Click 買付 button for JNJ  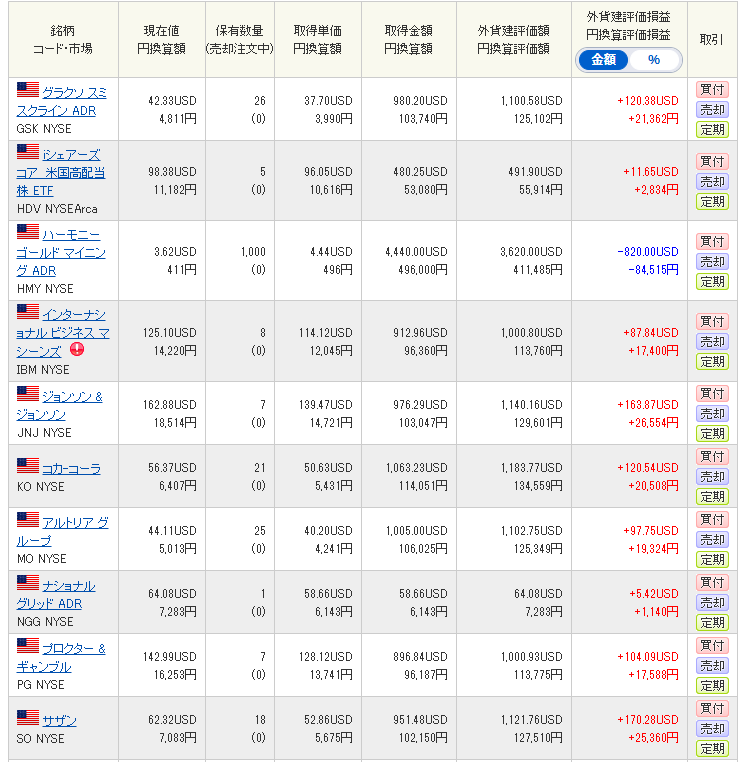tap(712, 394)
